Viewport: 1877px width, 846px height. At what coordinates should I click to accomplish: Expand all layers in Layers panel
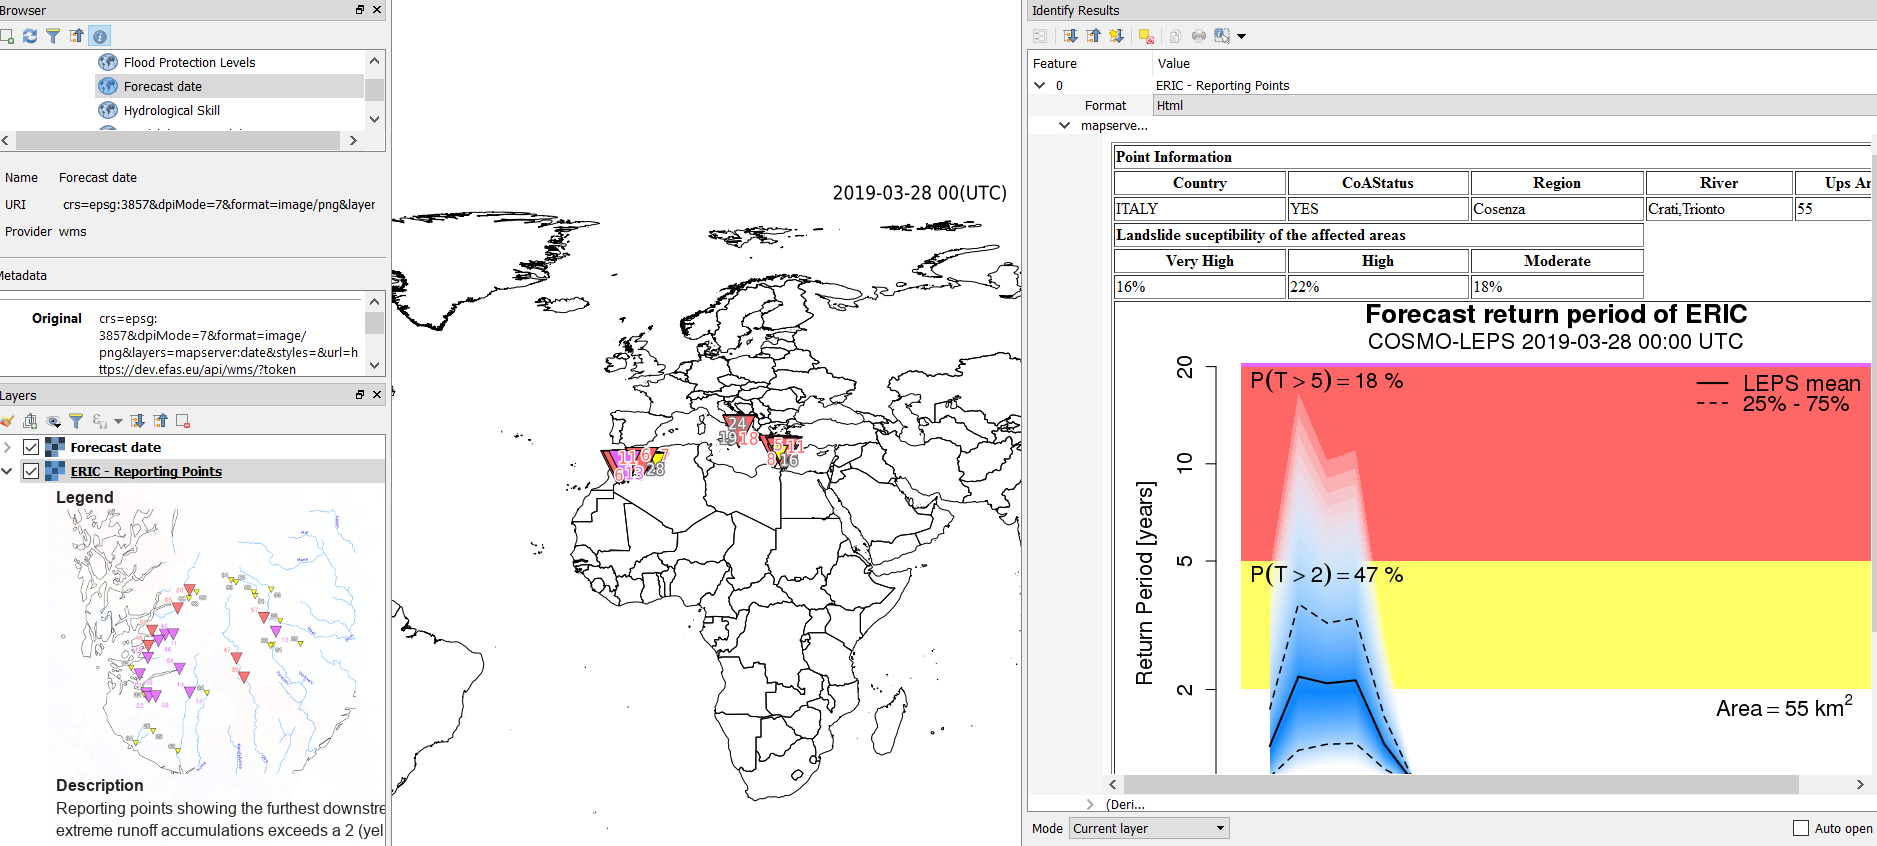coord(137,421)
